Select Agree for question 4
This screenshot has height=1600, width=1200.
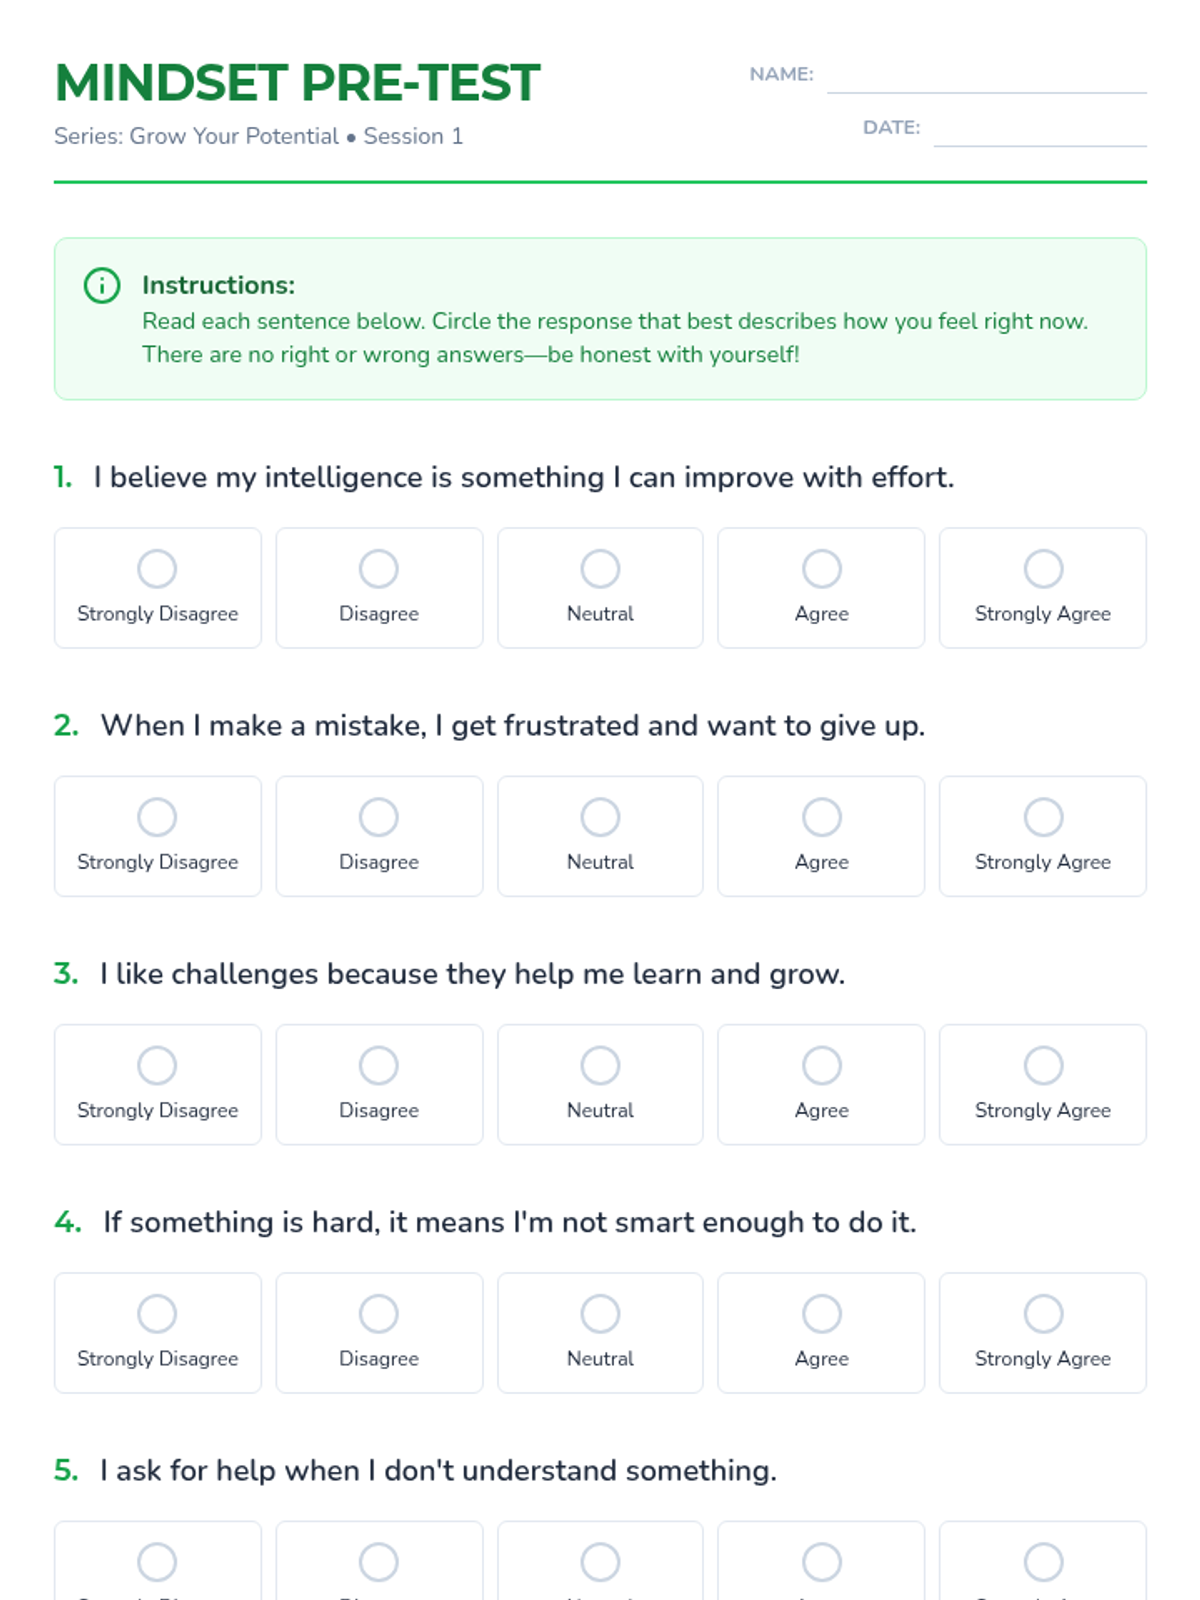[821, 1313]
